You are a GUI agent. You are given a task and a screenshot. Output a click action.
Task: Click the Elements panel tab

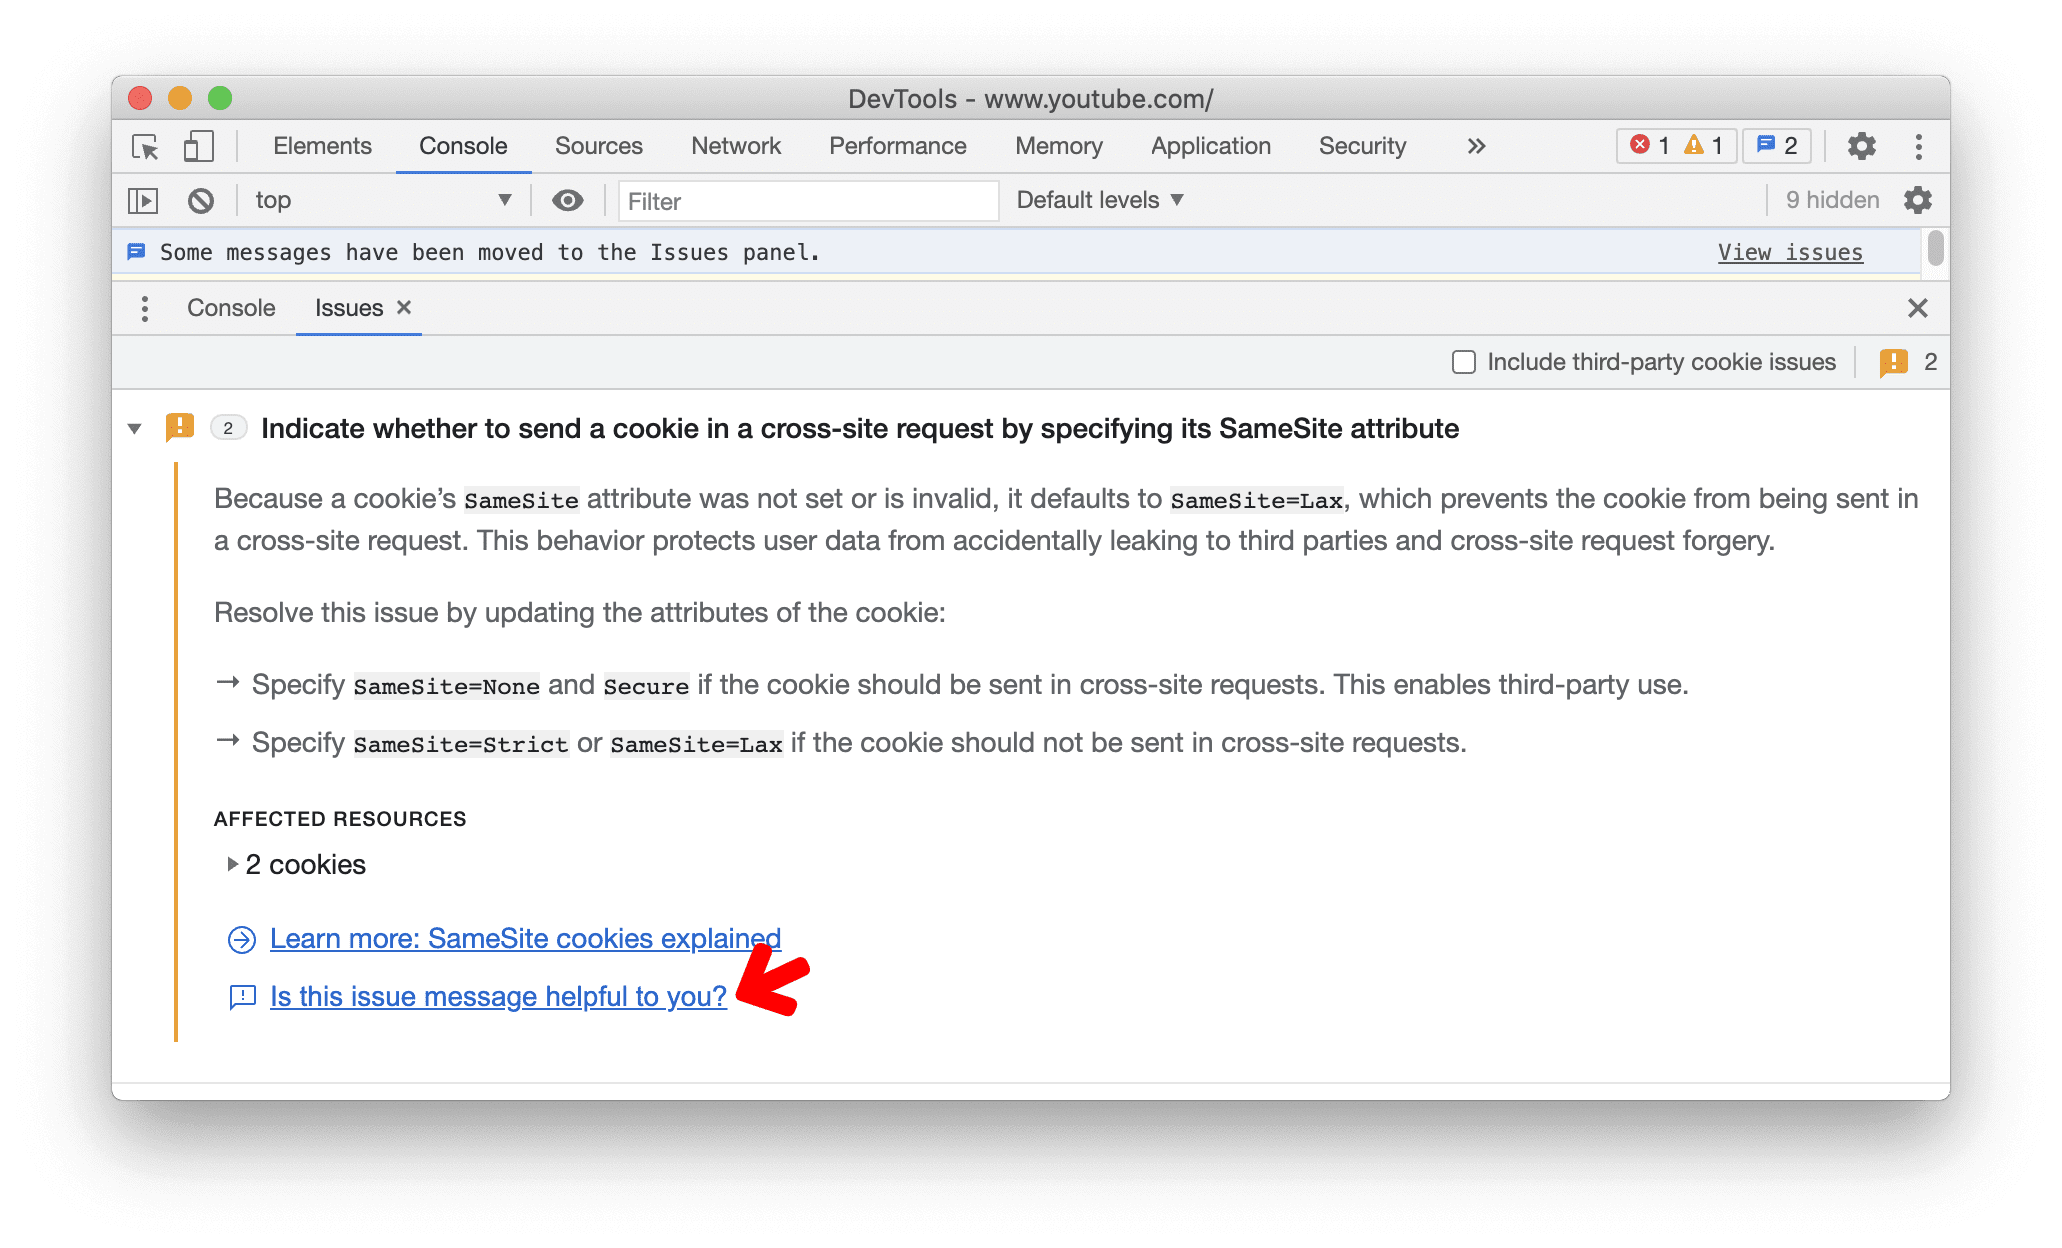323,144
